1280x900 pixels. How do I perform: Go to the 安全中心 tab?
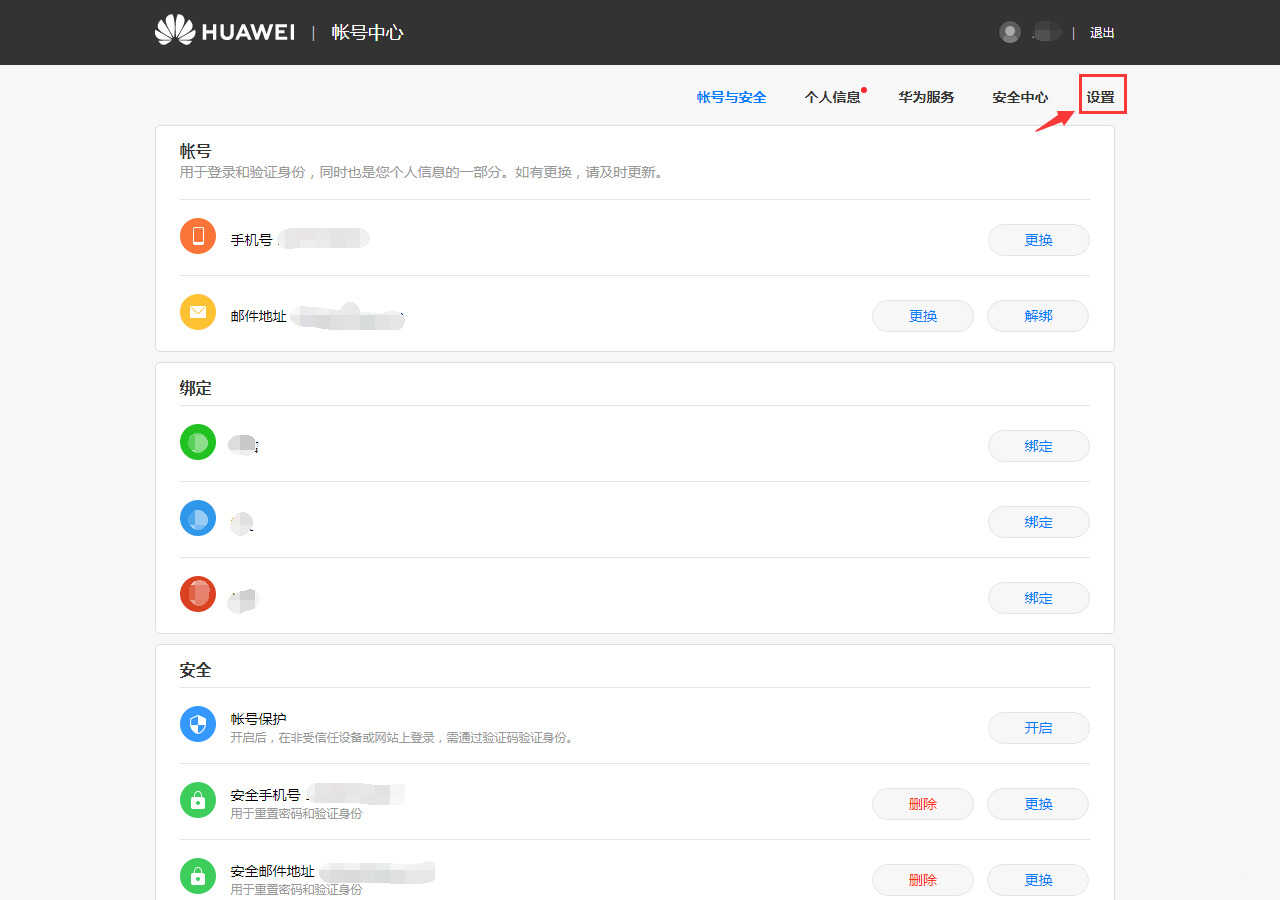pyautogui.click(x=1020, y=97)
